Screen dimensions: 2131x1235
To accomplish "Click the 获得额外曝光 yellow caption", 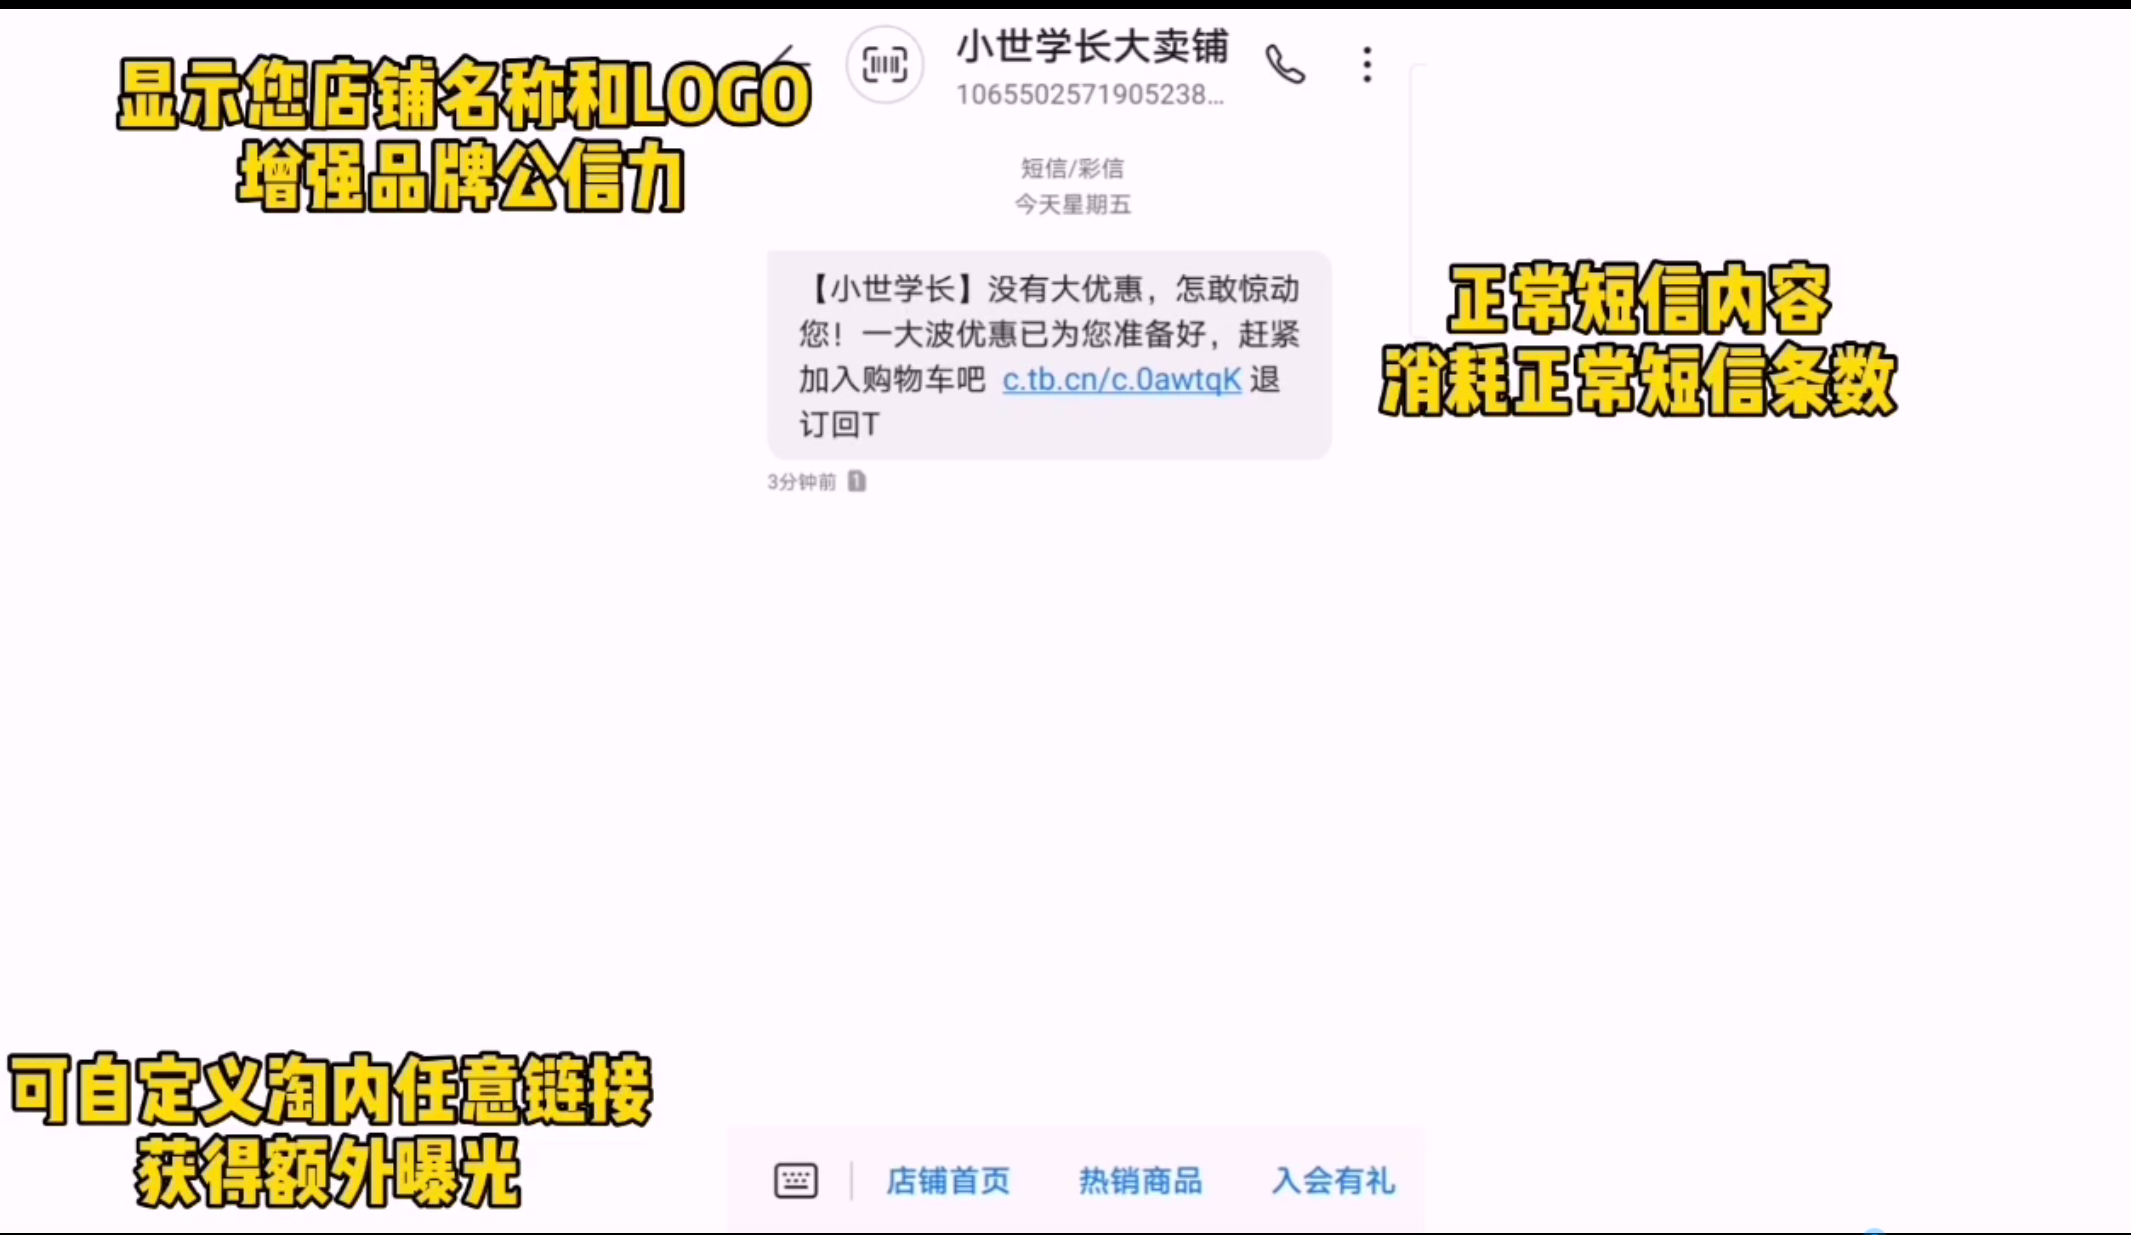I will pyautogui.click(x=328, y=1172).
